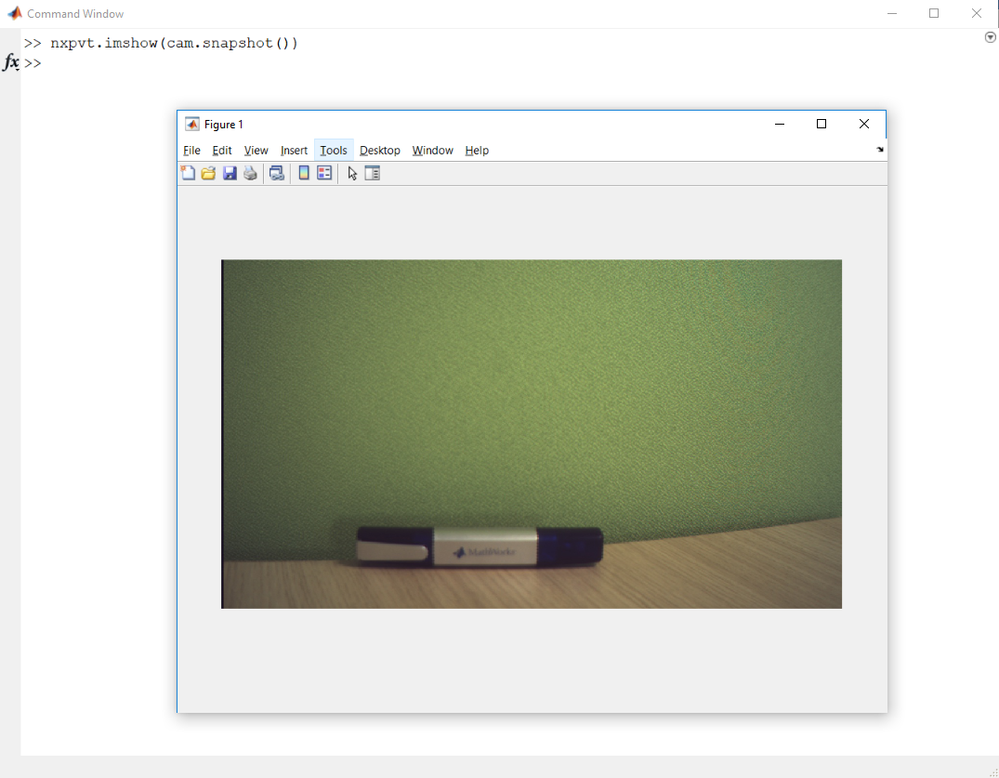Maximize the Figure 1 window
The height and width of the screenshot is (778, 999).
pos(821,124)
